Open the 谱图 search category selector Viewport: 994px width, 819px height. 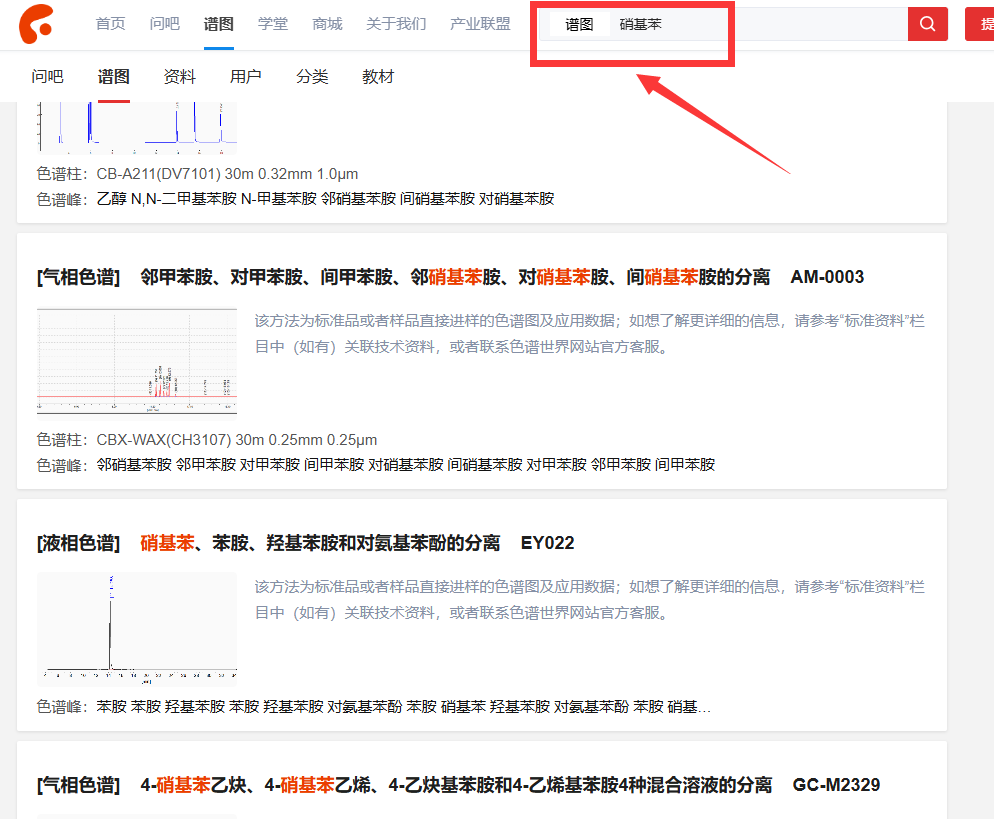579,25
